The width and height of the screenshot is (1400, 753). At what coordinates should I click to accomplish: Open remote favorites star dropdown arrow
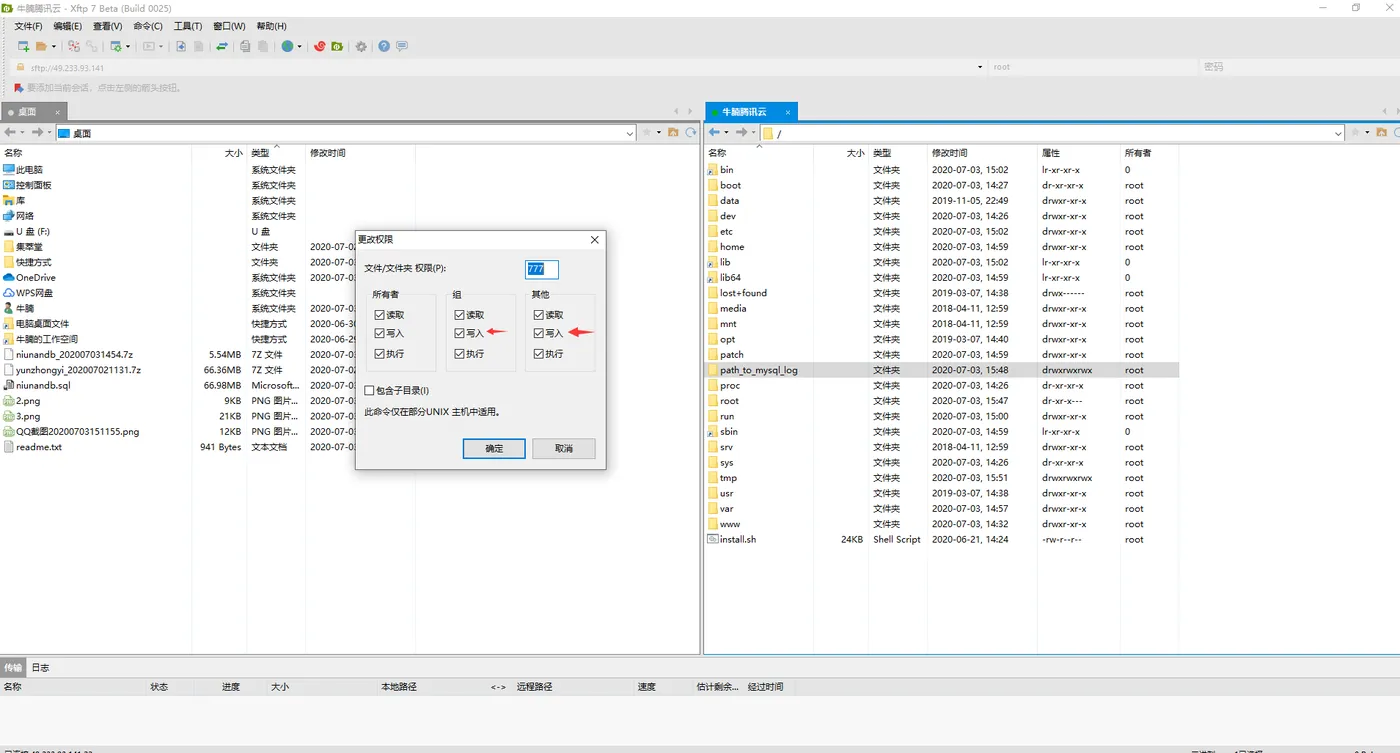[x=1367, y=133]
